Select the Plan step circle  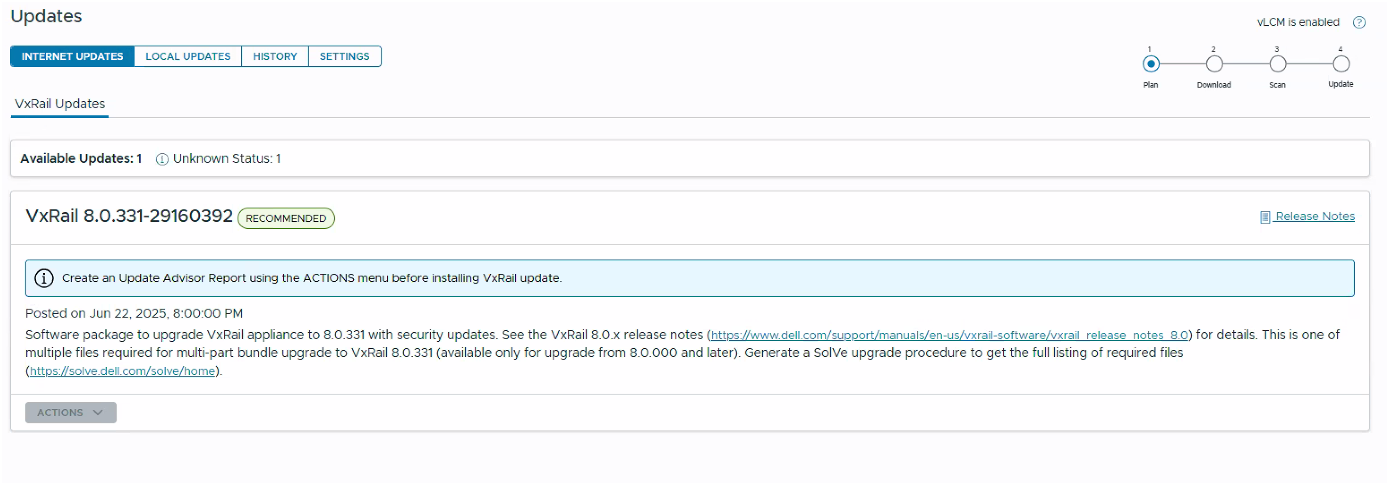click(x=1151, y=64)
